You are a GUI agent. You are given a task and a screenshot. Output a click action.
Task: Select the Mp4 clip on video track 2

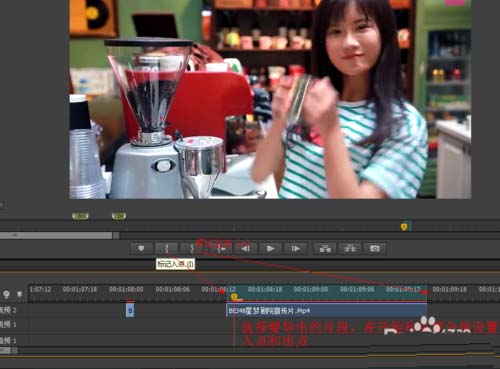pos(327,311)
